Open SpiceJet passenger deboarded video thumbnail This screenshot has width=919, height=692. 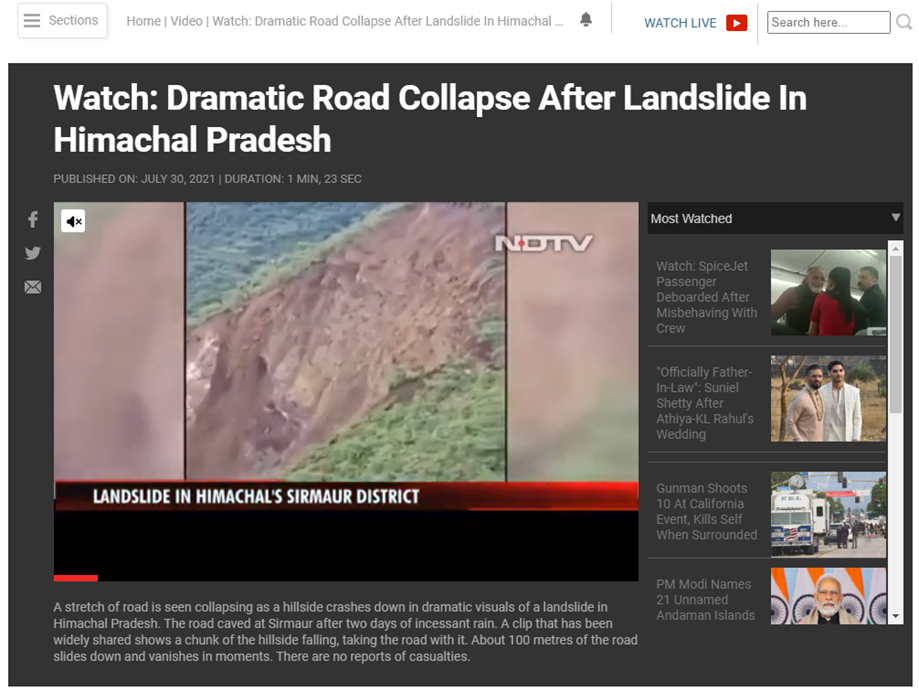tap(828, 292)
